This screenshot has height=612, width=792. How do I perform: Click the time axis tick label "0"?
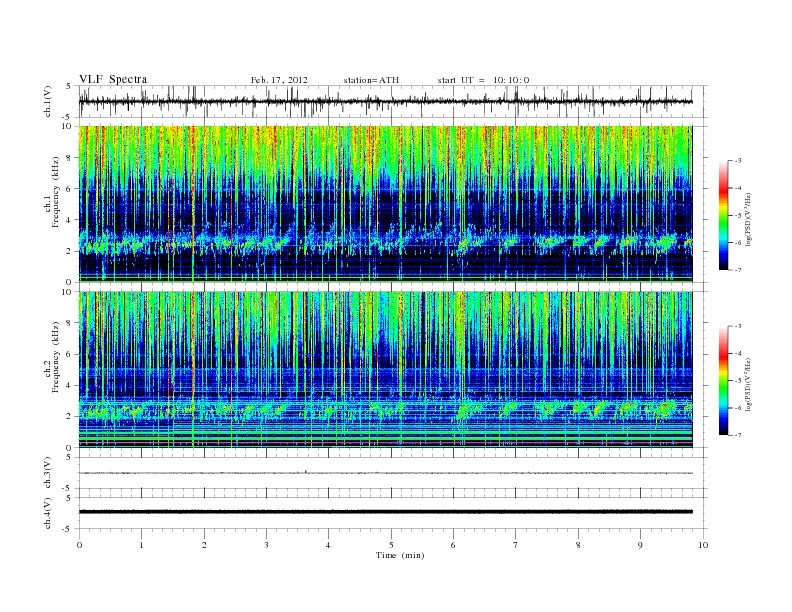(x=79, y=545)
